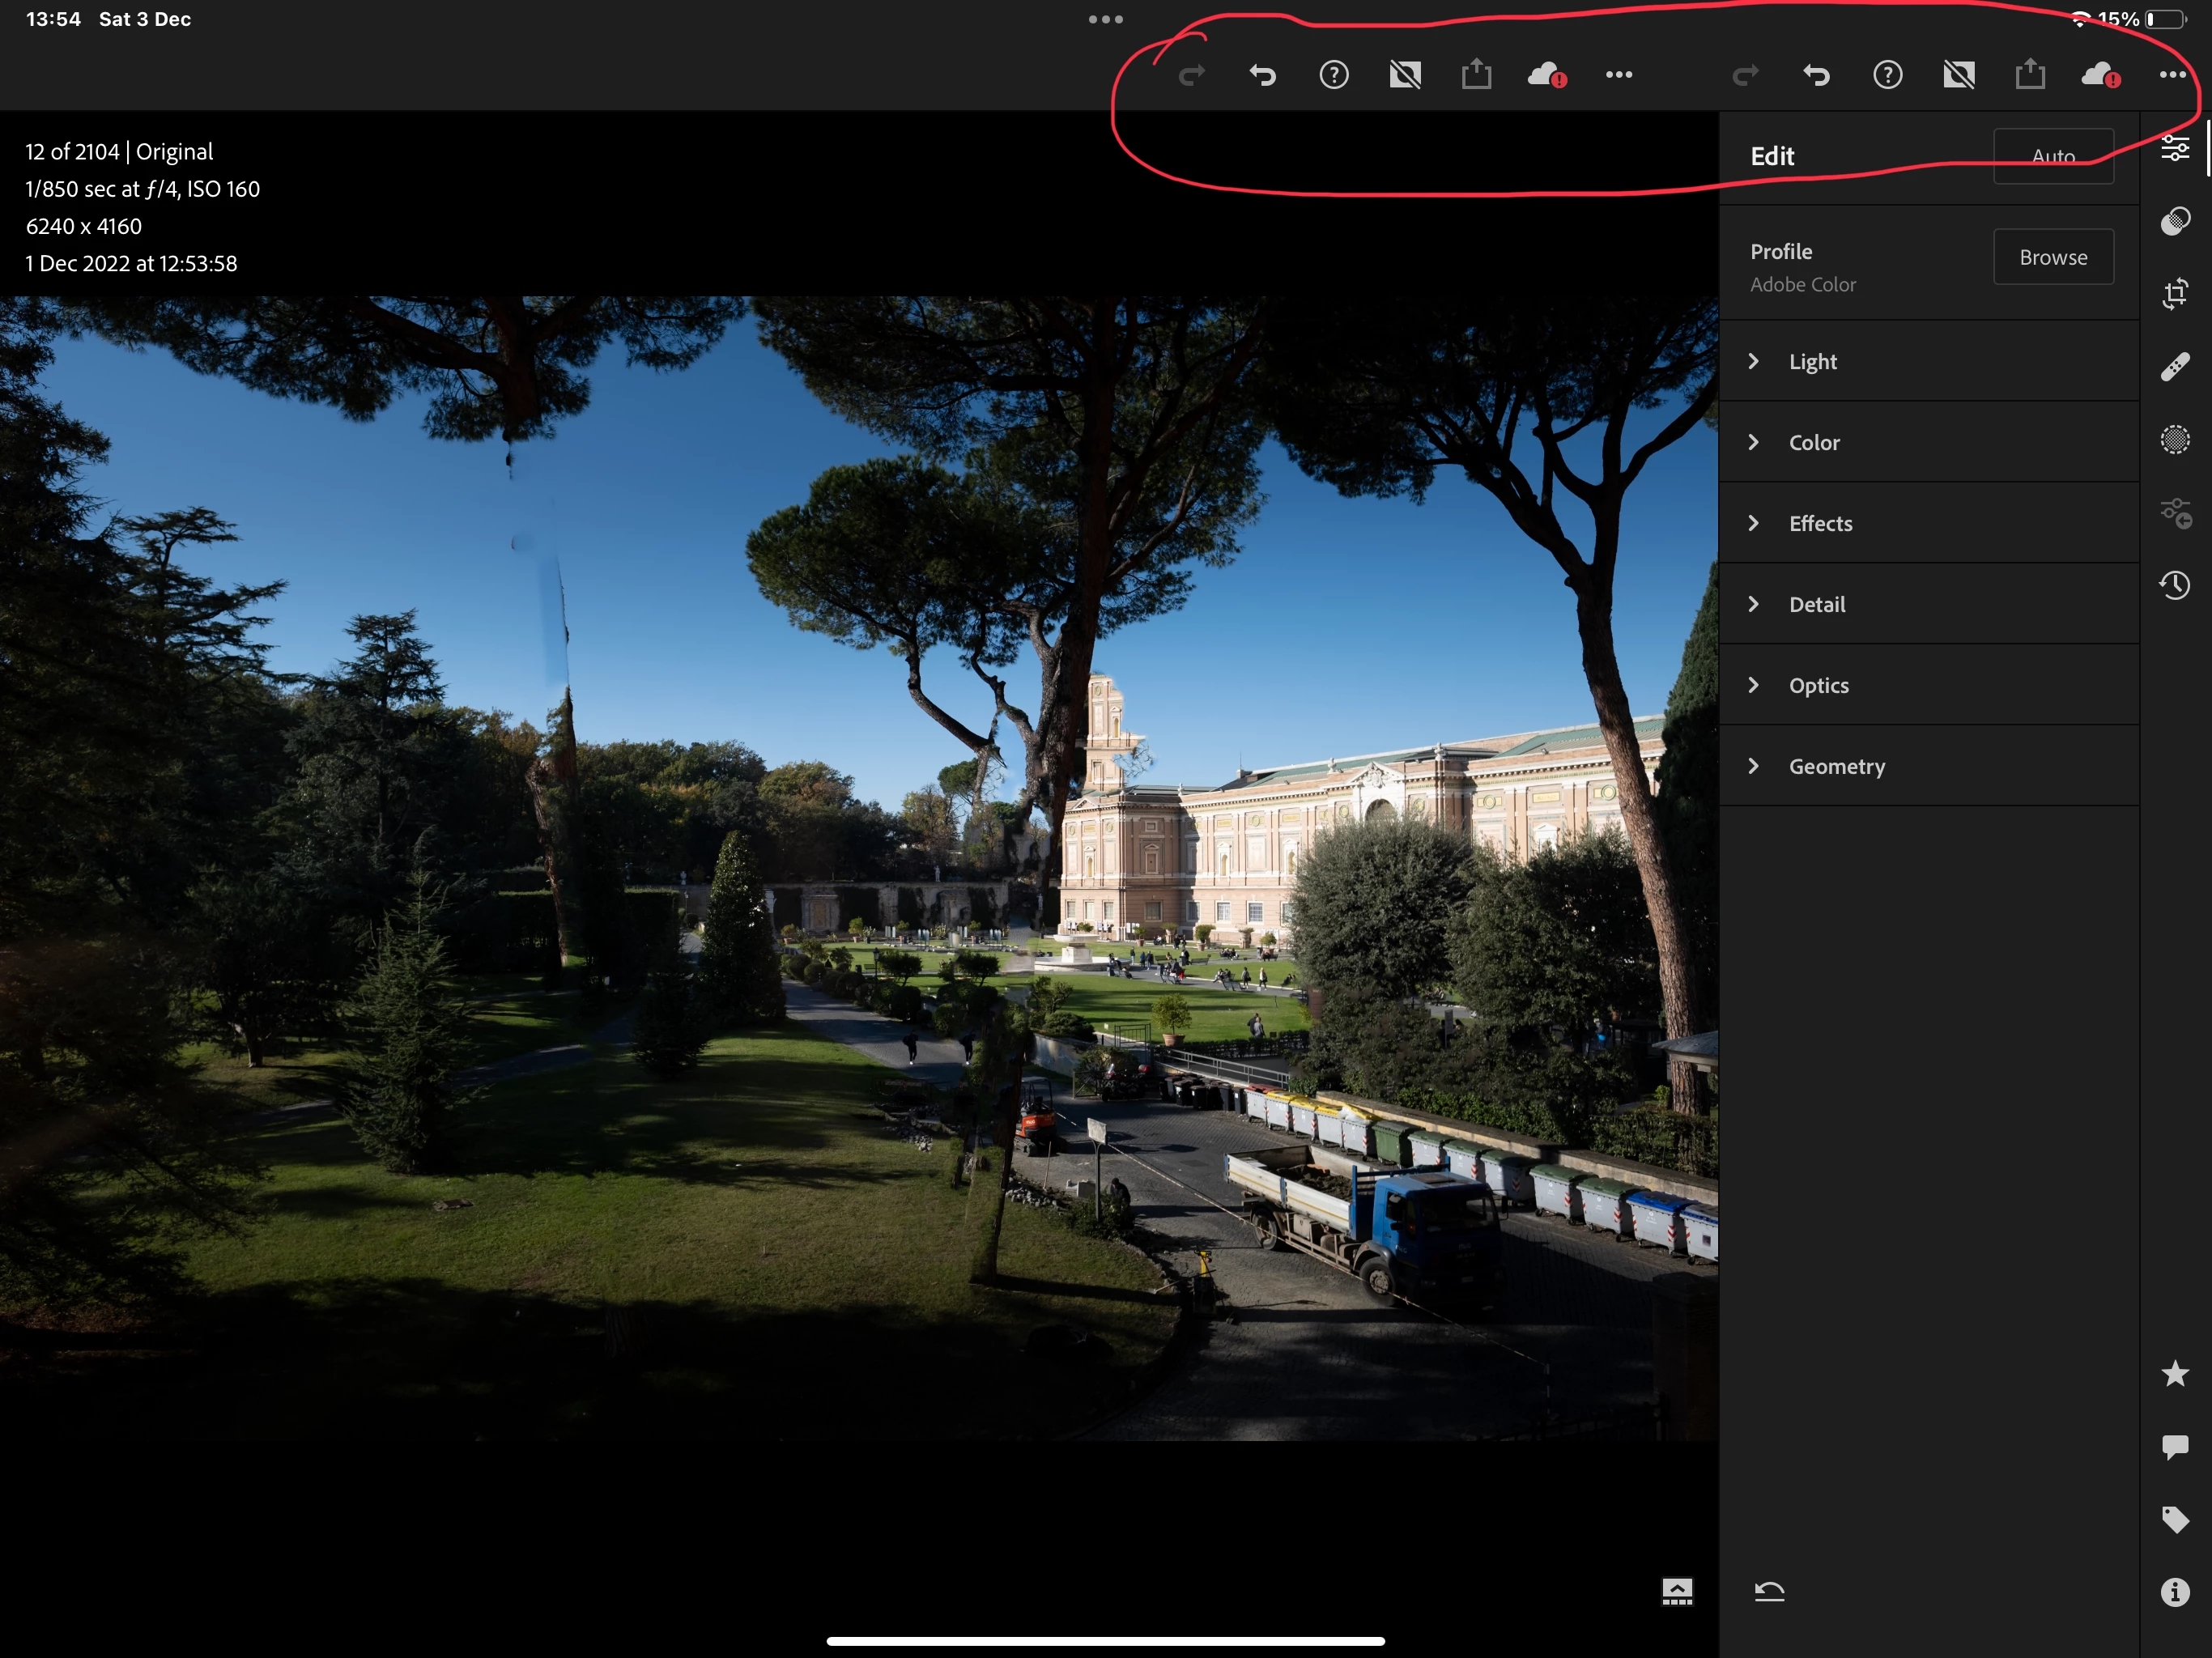The width and height of the screenshot is (2212, 1658).
Task: Open the Keywords tag icon
Action: pos(2175,1520)
